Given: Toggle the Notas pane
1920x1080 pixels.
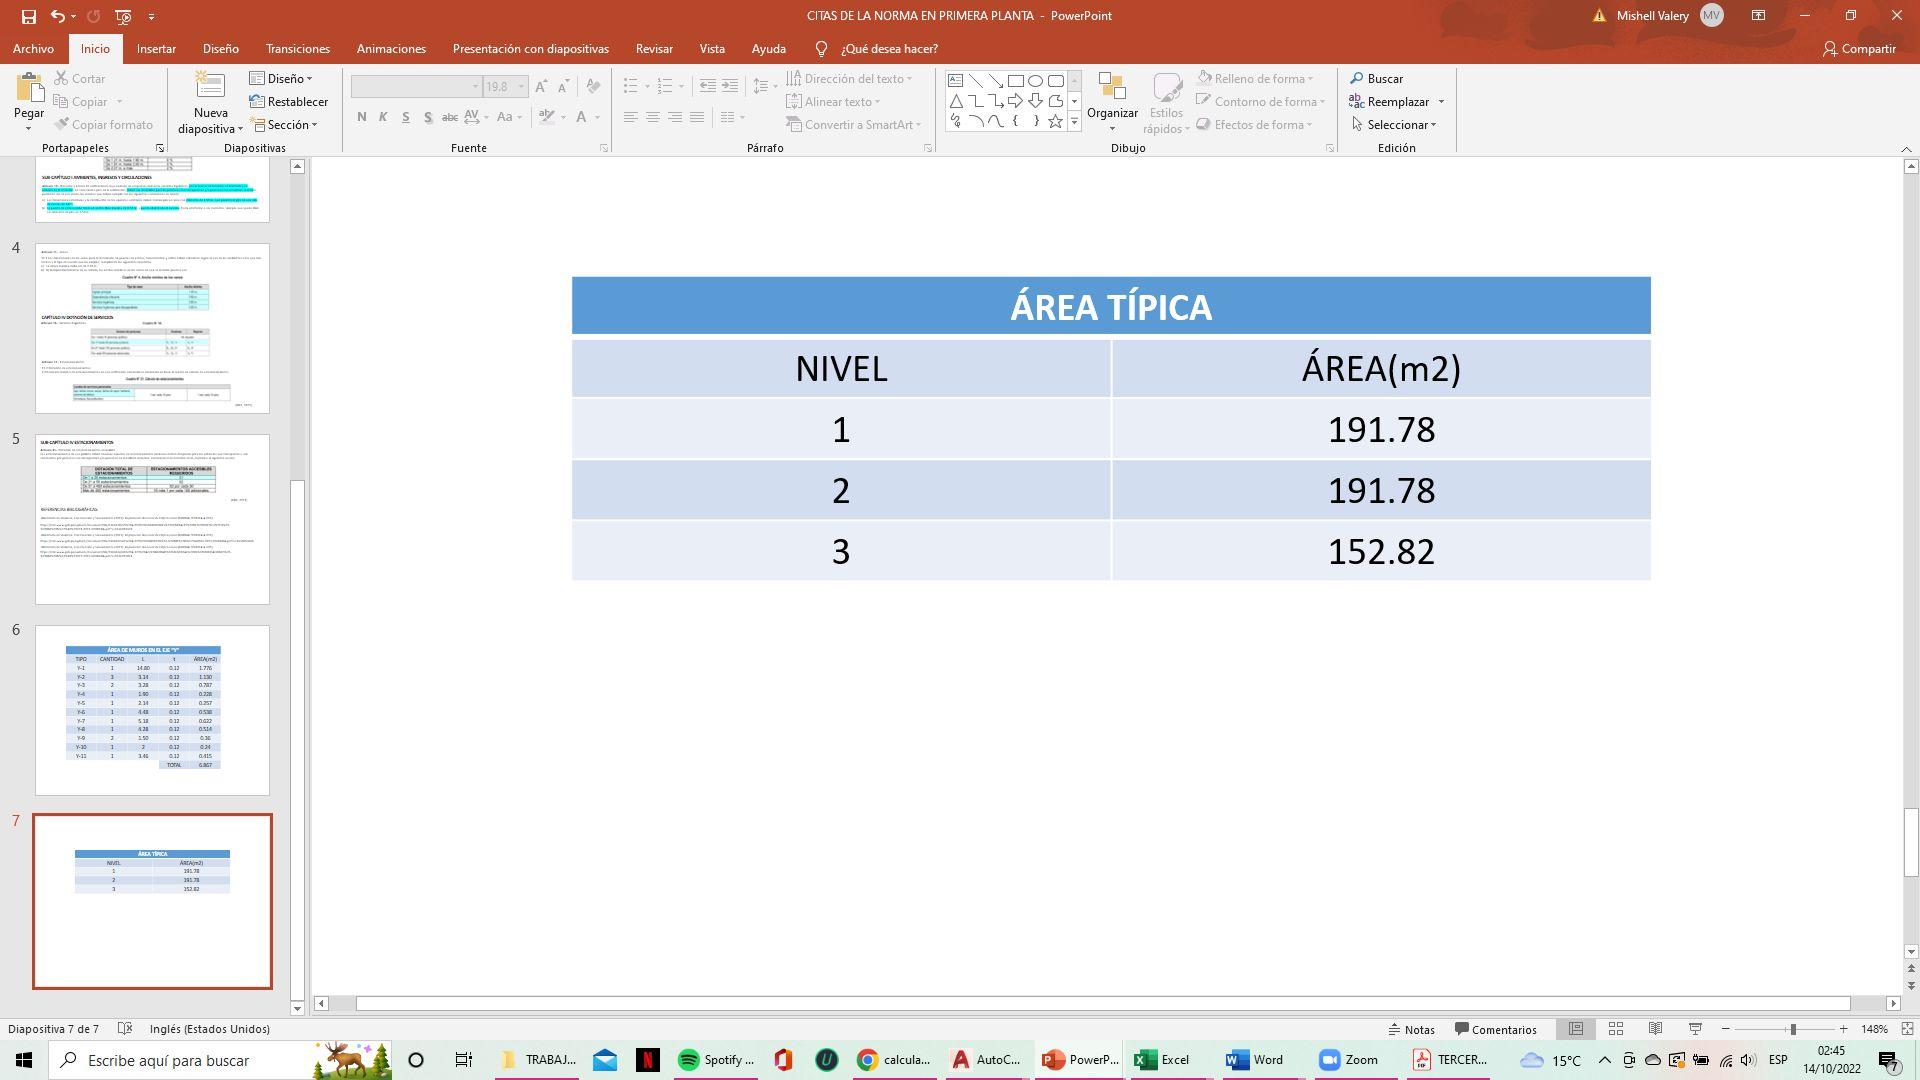Looking at the screenshot, I should pos(1412,1029).
